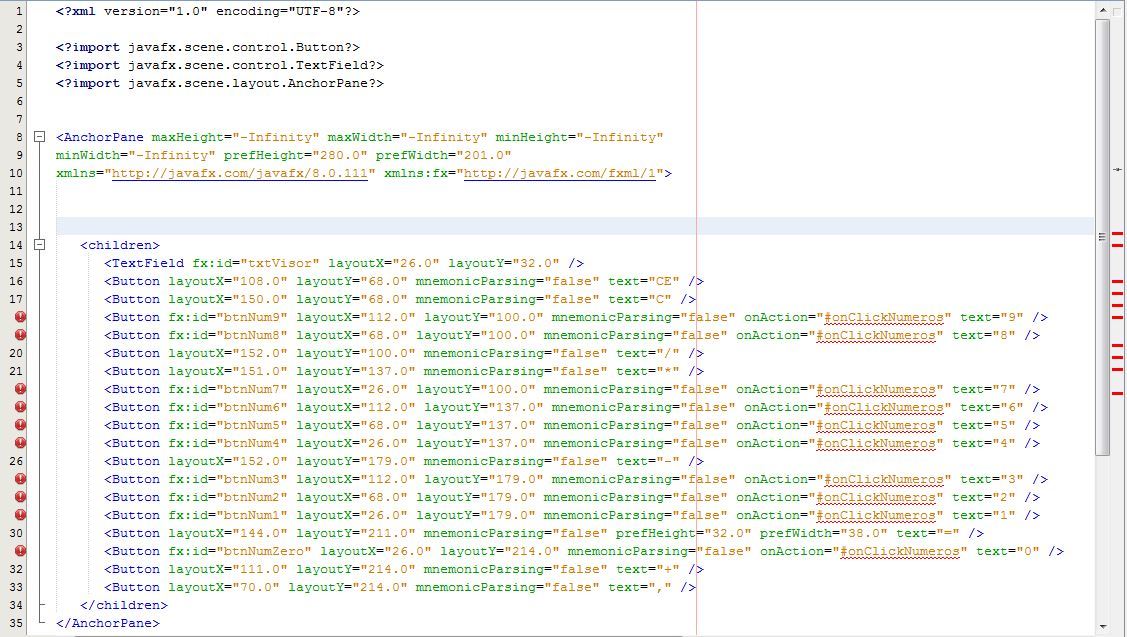The height and width of the screenshot is (637, 1127).
Task: Click the text="-" attribute
Action: (x=648, y=461)
